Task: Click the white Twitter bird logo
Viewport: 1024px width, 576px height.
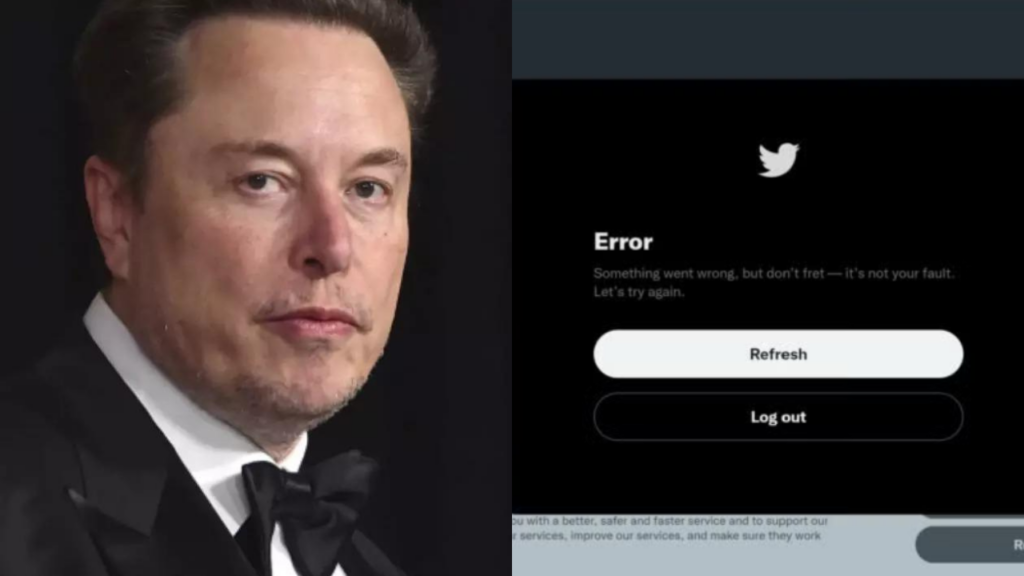Action: click(778, 159)
